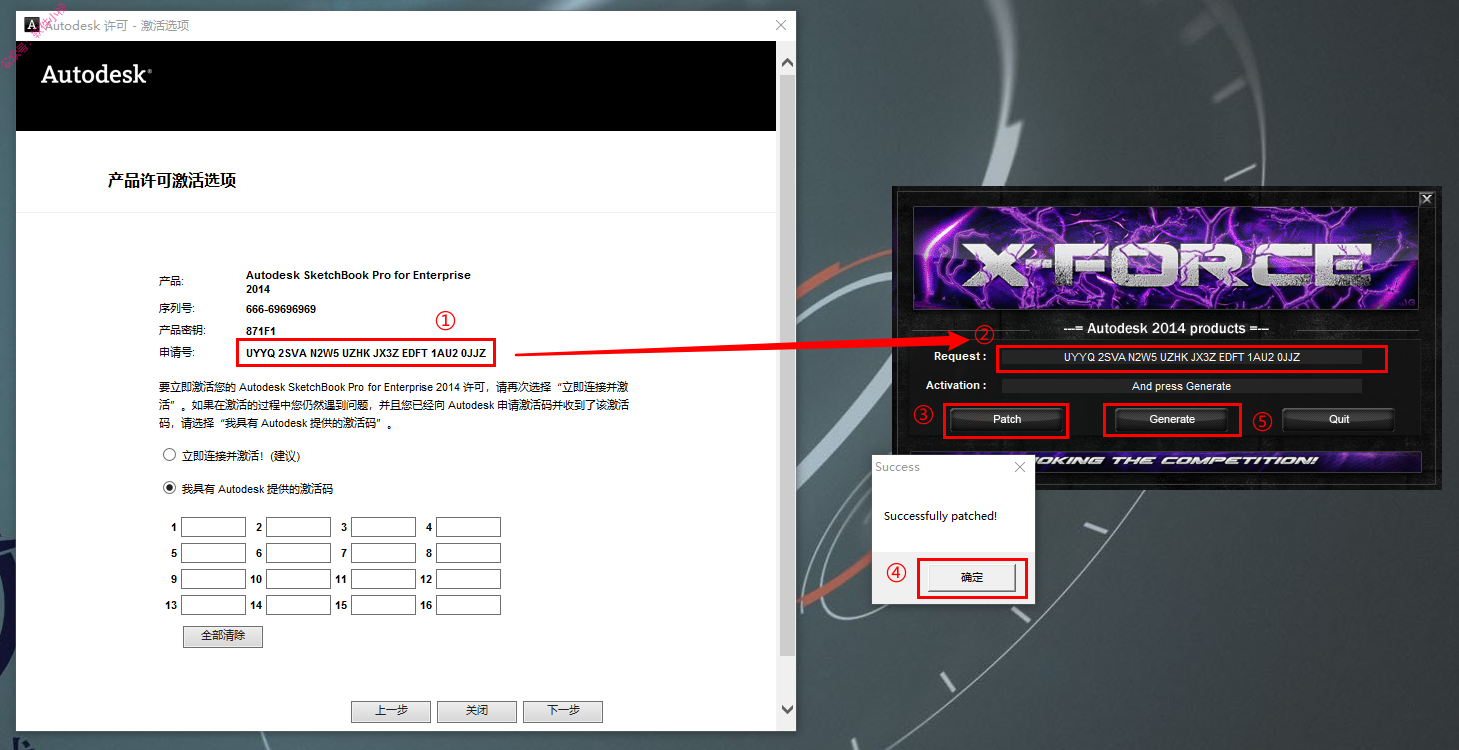This screenshot has height=750, width=1459.
Task: Click activation code field 7
Action: (x=383, y=553)
